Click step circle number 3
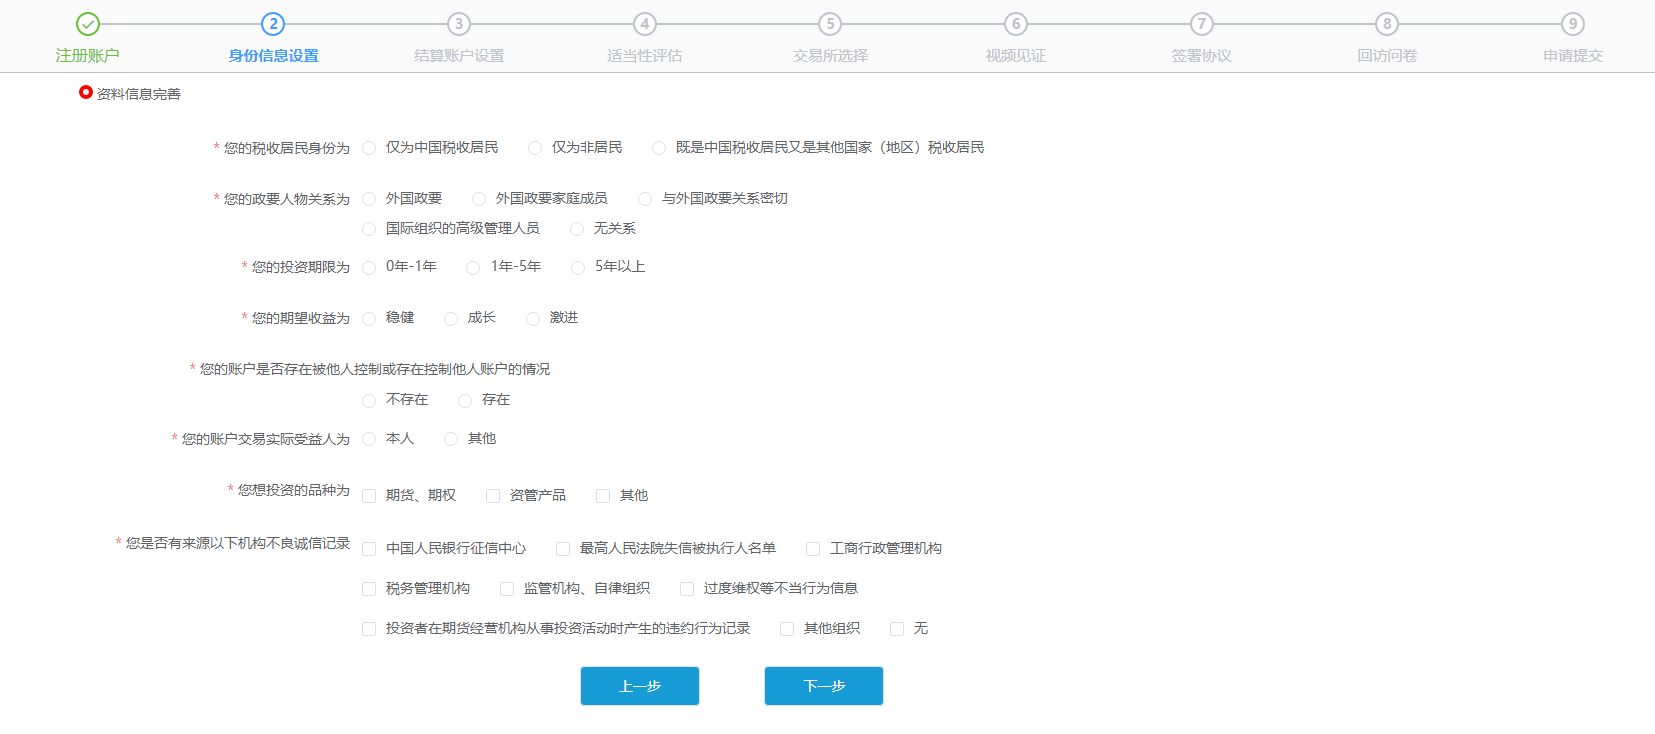 459,24
